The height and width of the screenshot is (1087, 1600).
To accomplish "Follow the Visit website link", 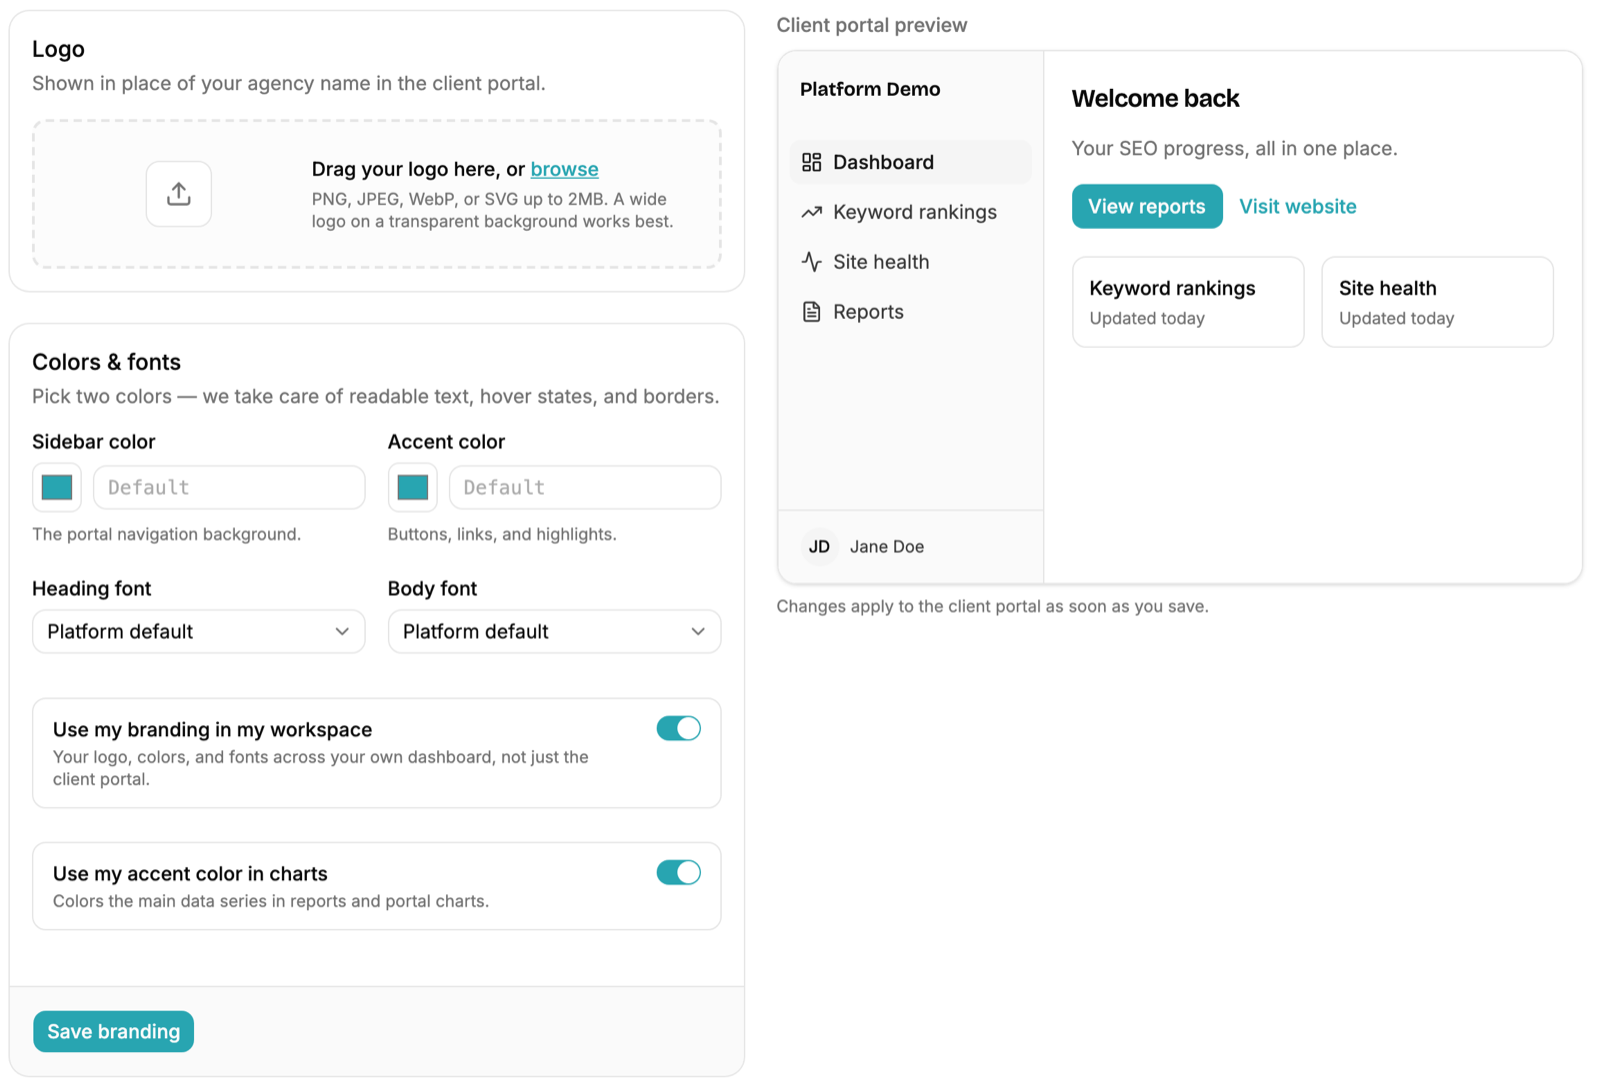I will tap(1298, 207).
